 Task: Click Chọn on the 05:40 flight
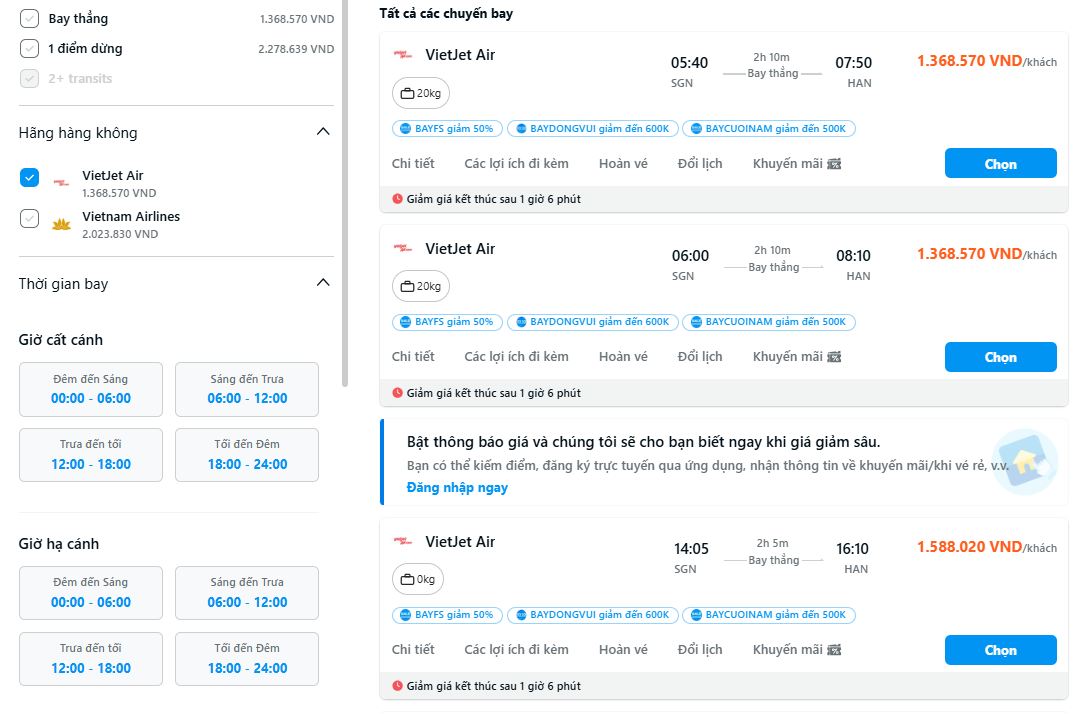pos(1000,163)
